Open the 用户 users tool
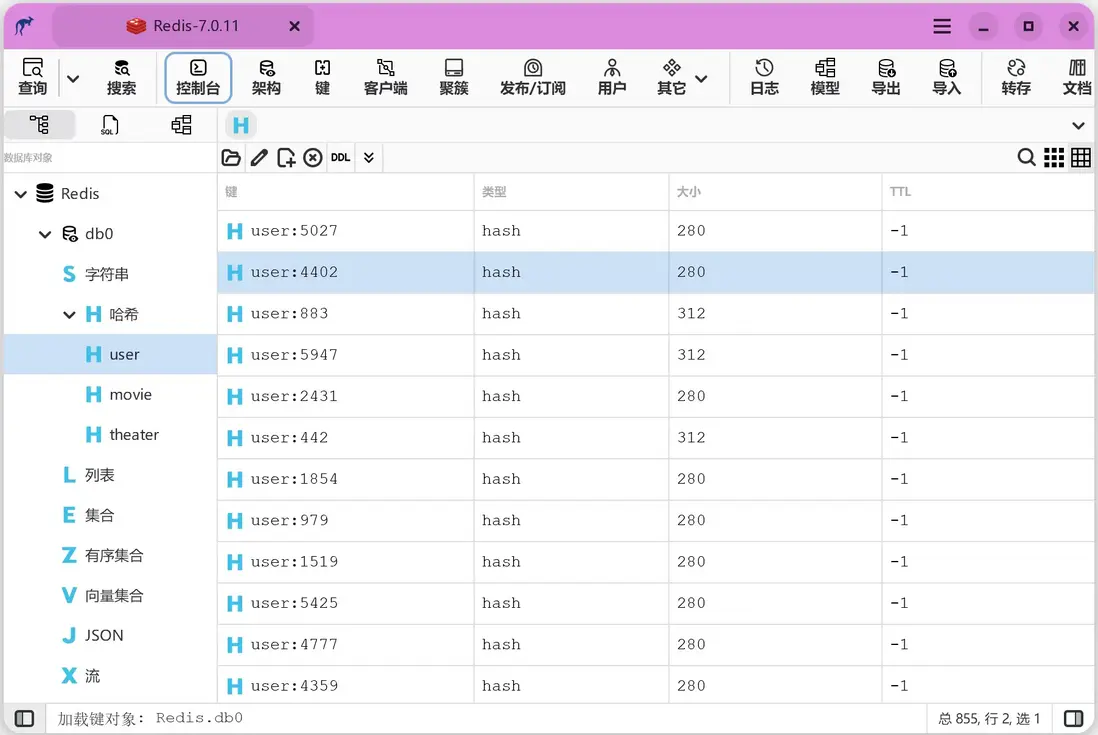 612,77
